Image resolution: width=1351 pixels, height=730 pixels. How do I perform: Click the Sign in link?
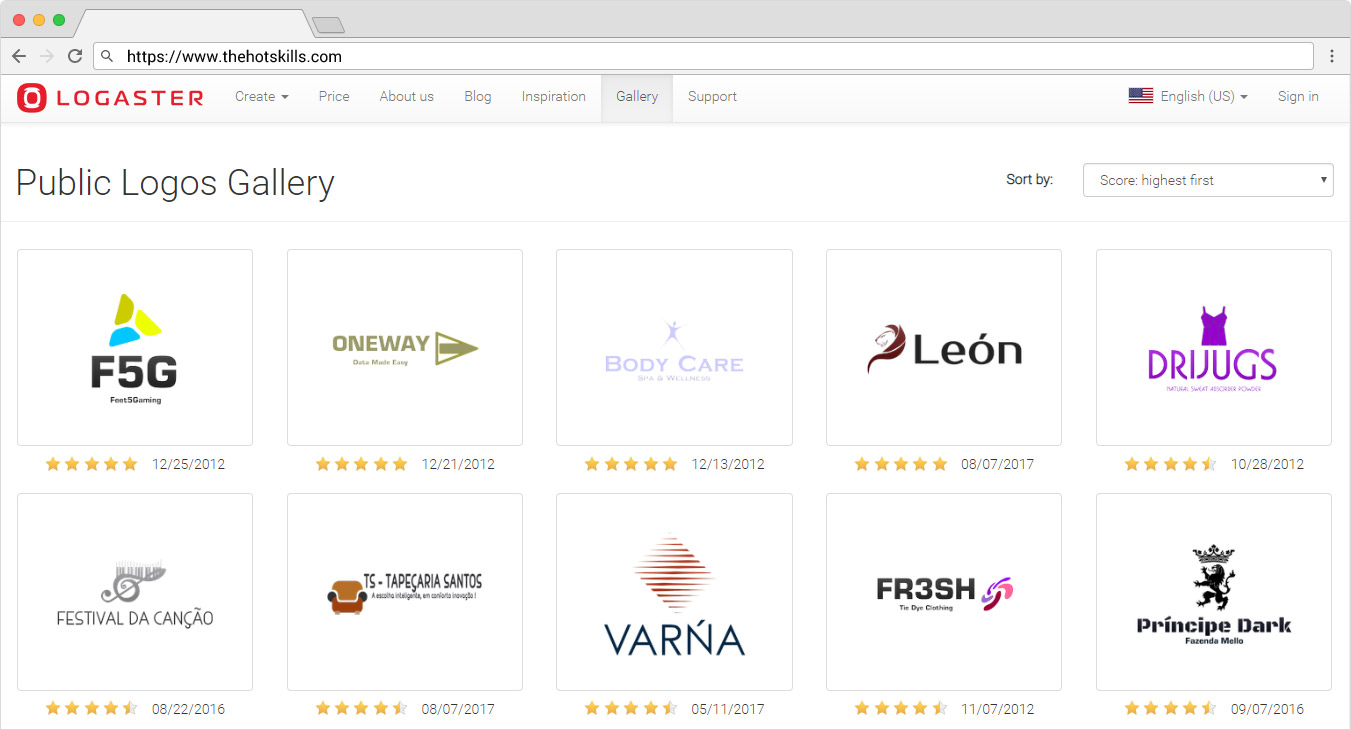pos(1298,97)
